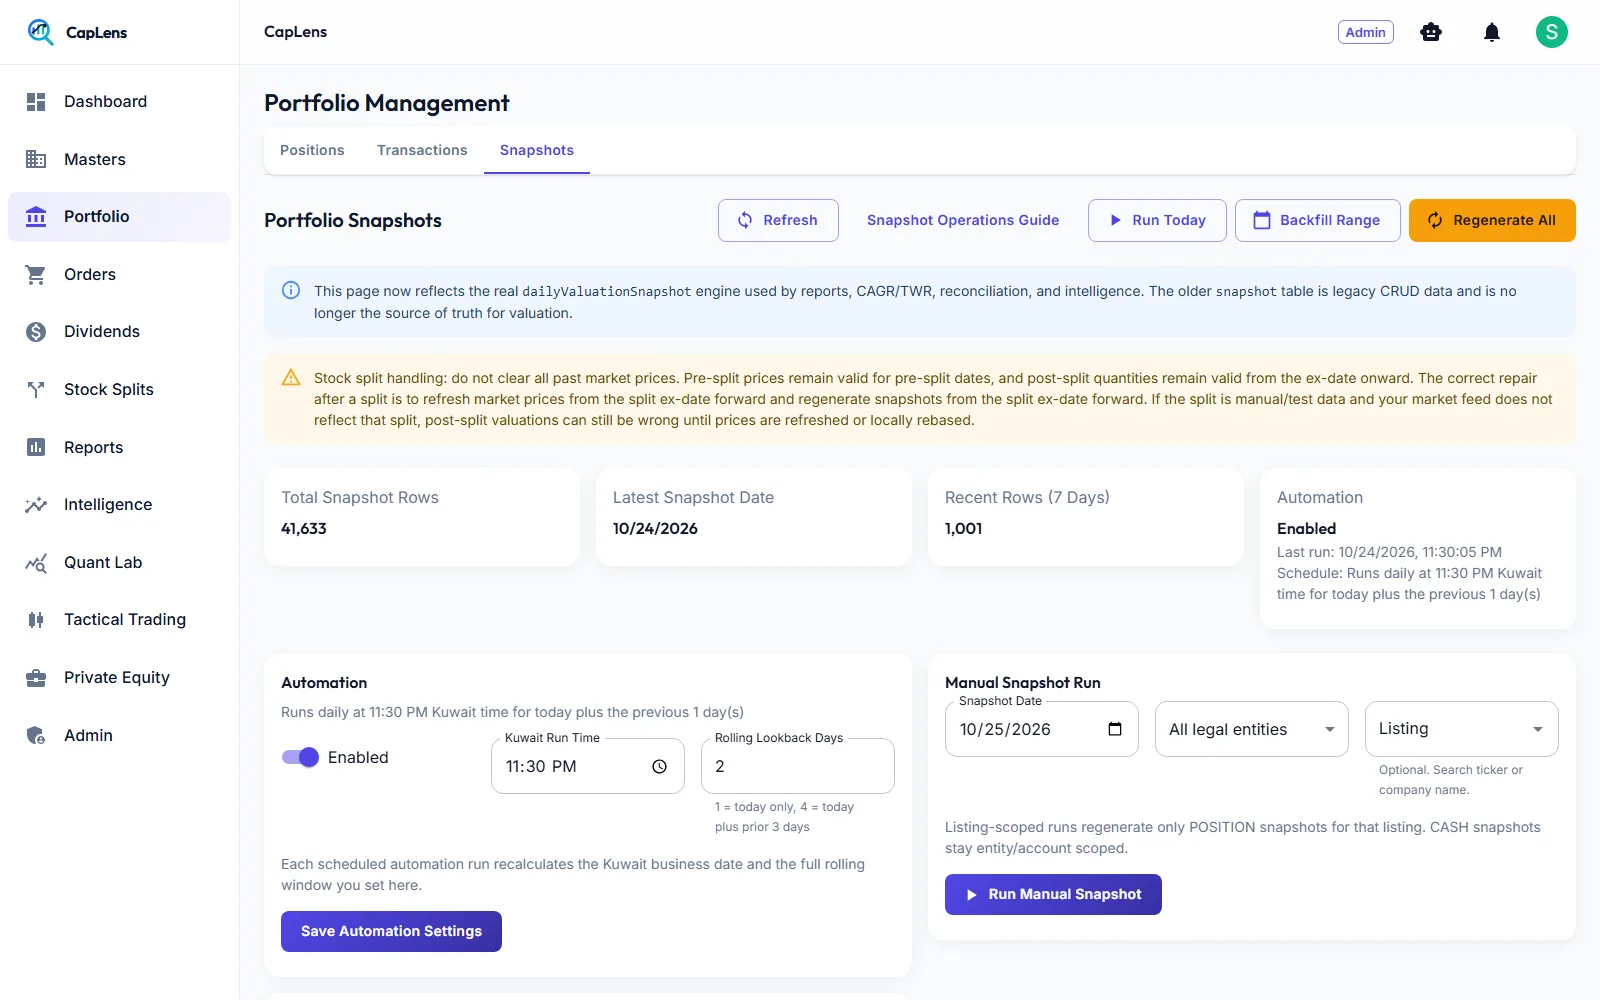
Task: Click the Regenerate All button
Action: [x=1492, y=220]
